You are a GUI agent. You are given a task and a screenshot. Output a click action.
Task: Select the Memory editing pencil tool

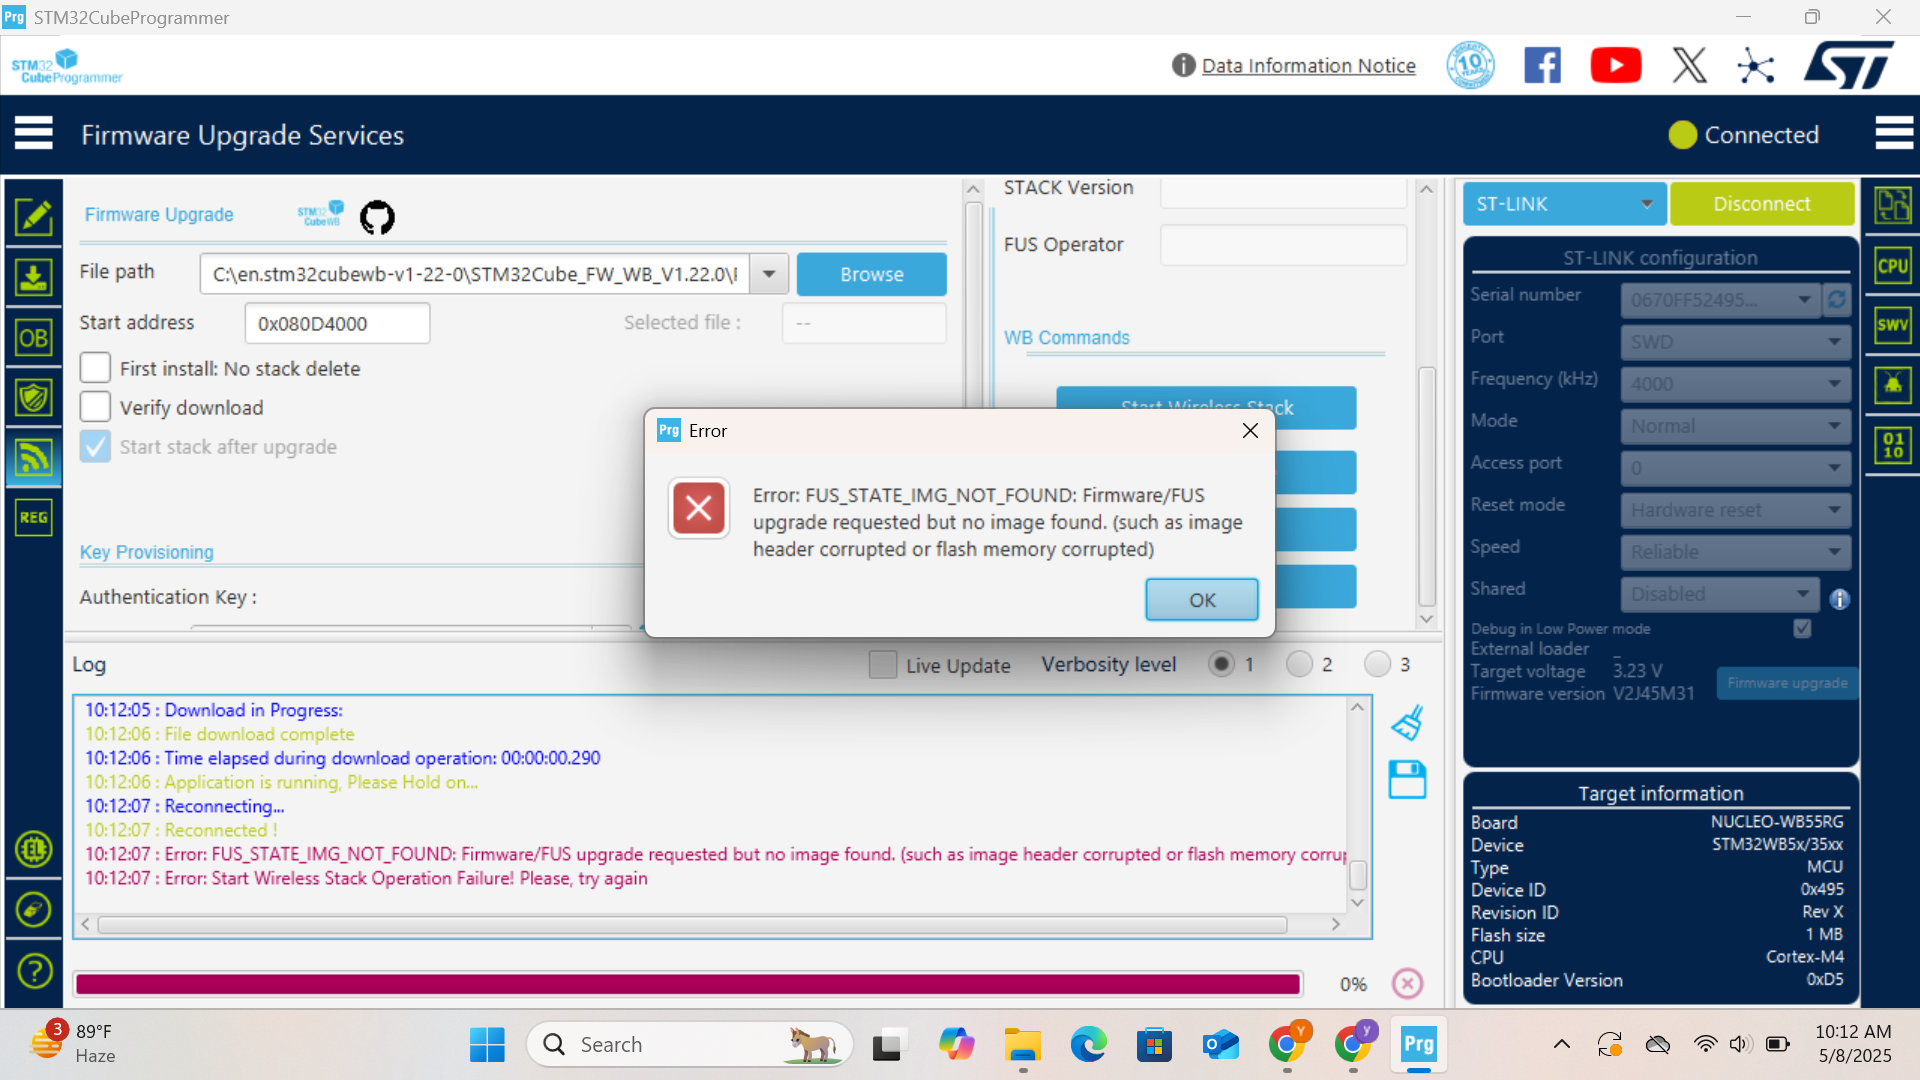[34, 216]
